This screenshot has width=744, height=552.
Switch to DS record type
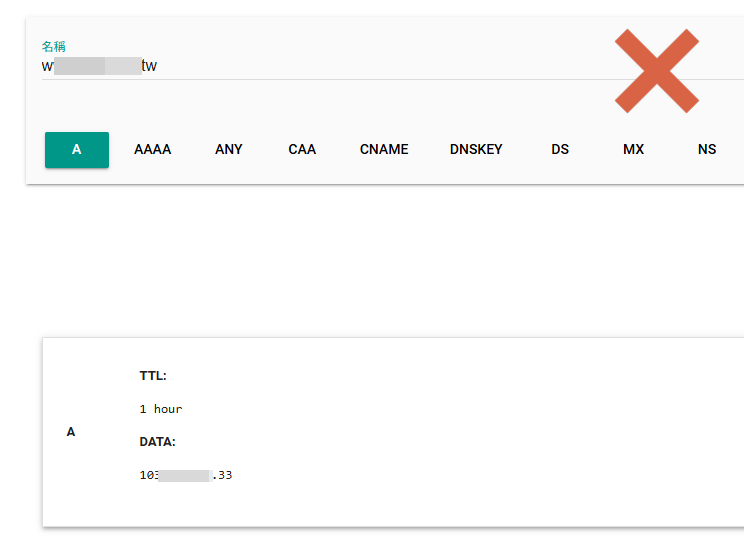(560, 150)
